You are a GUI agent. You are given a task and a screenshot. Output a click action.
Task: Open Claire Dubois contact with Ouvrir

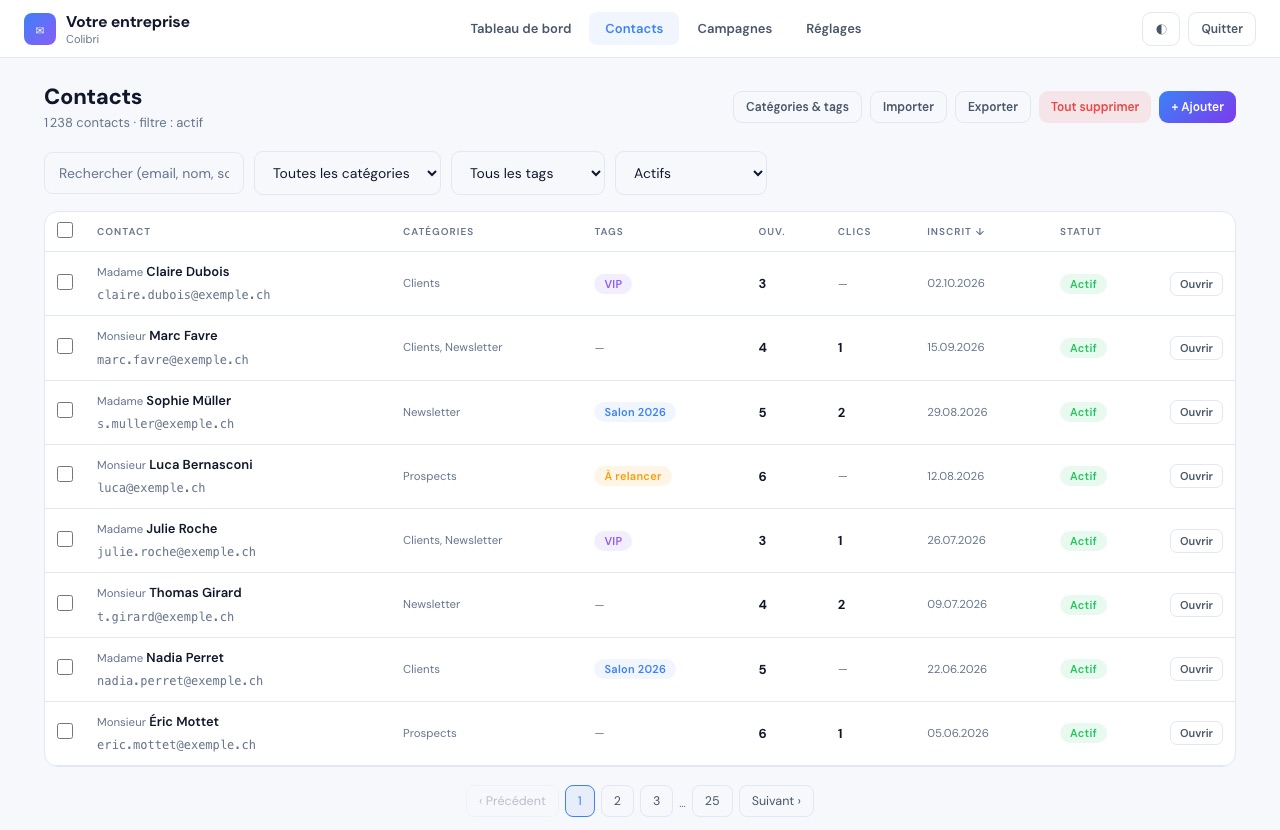1196,284
